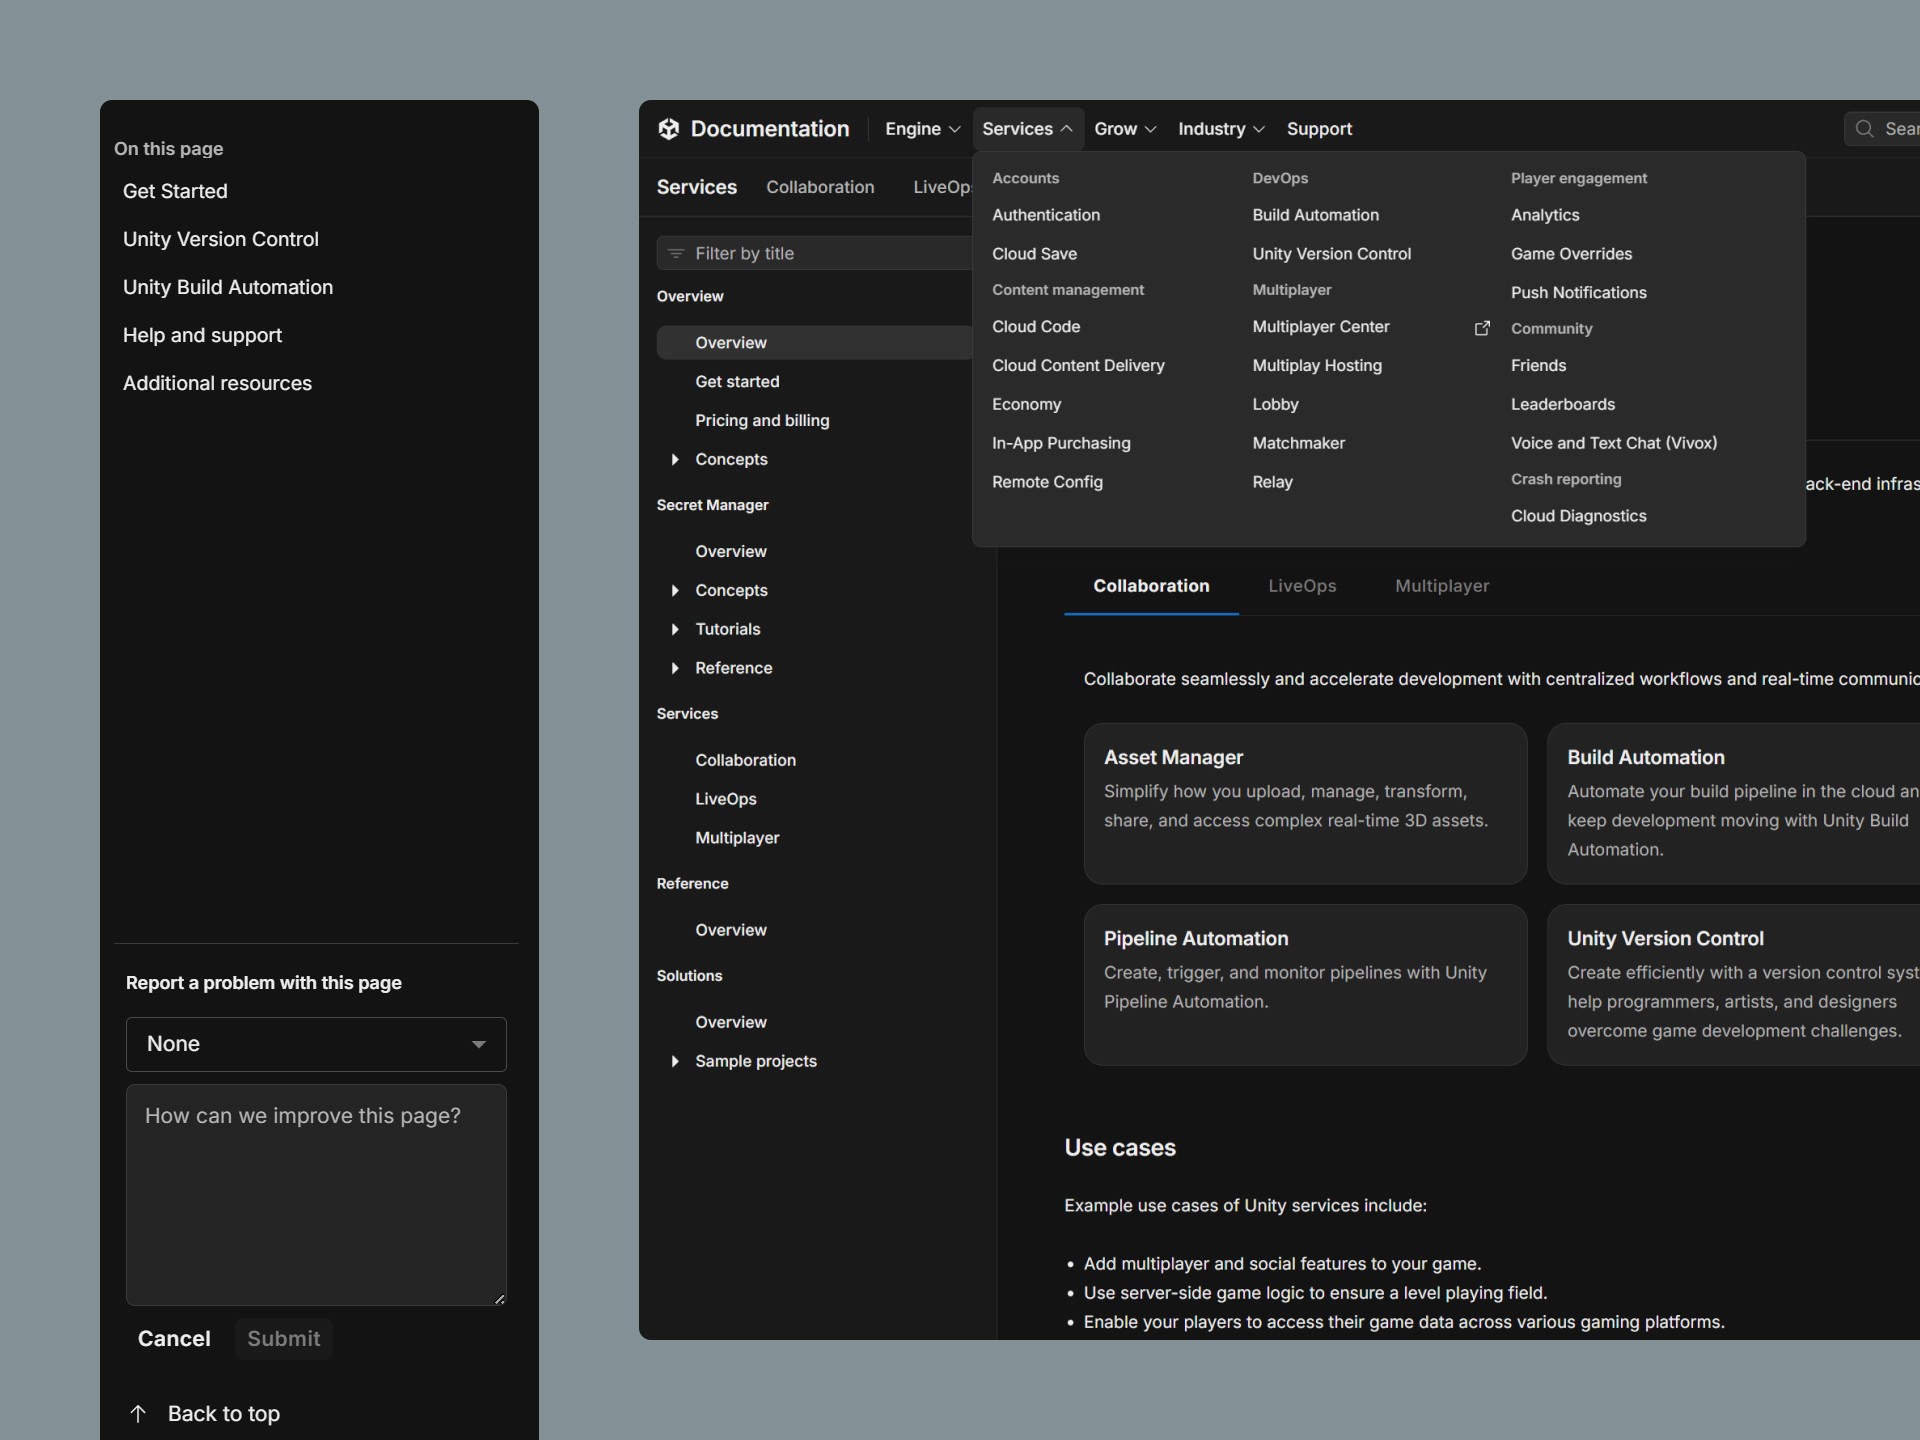Open the Engine menu in the top navigation

pyautogui.click(x=922, y=129)
